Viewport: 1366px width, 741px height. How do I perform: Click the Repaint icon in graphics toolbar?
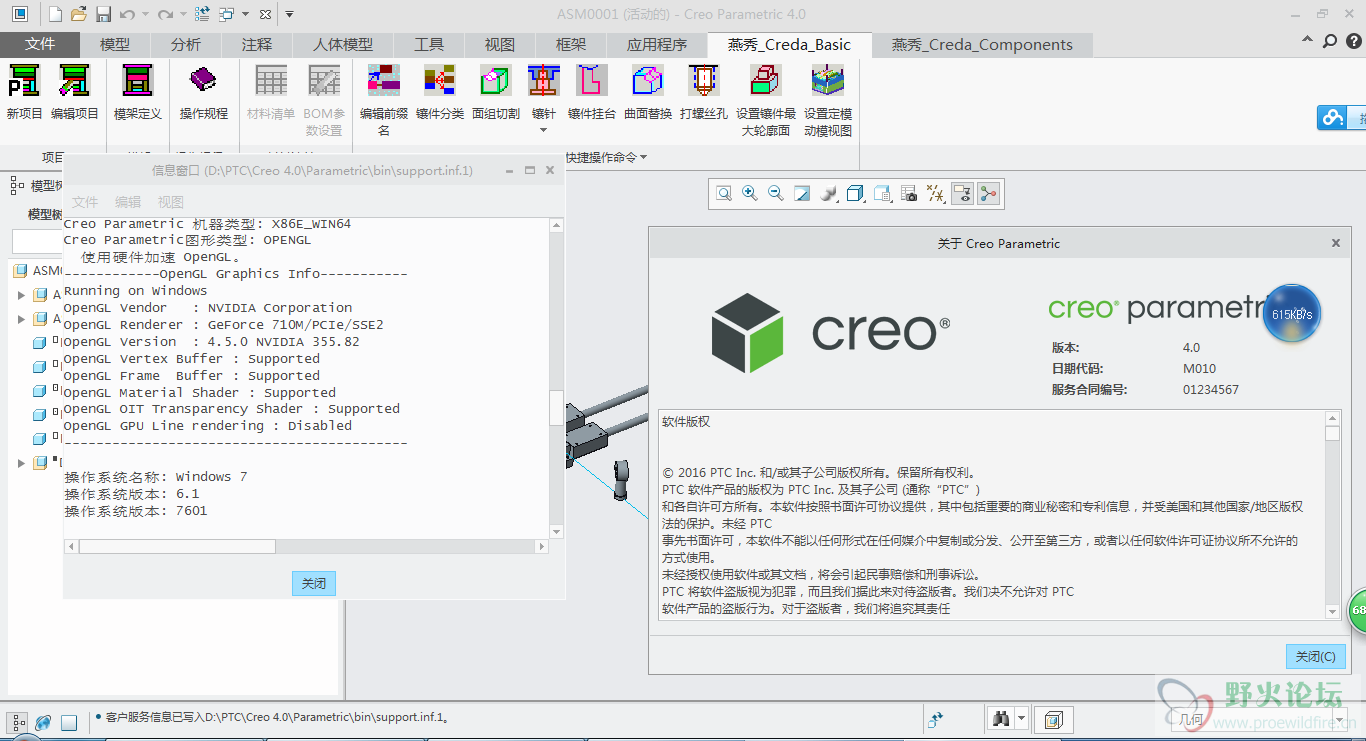802,194
